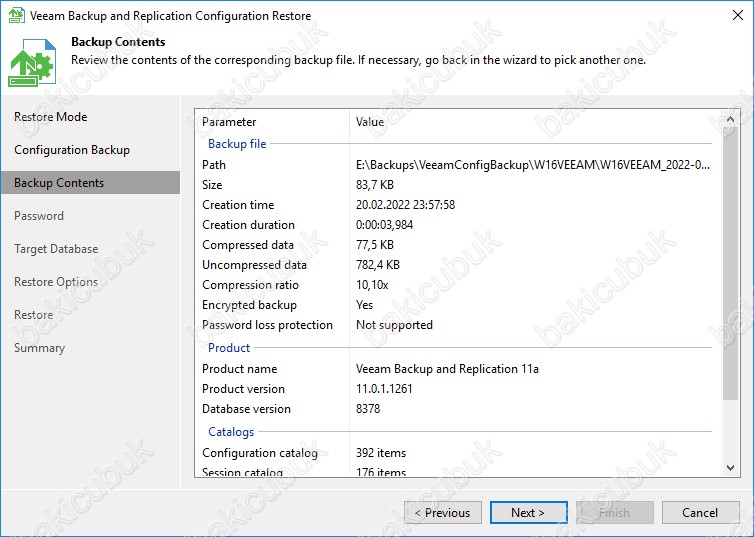Click the Compression ratio label
The image size is (754, 537).
click(251, 285)
